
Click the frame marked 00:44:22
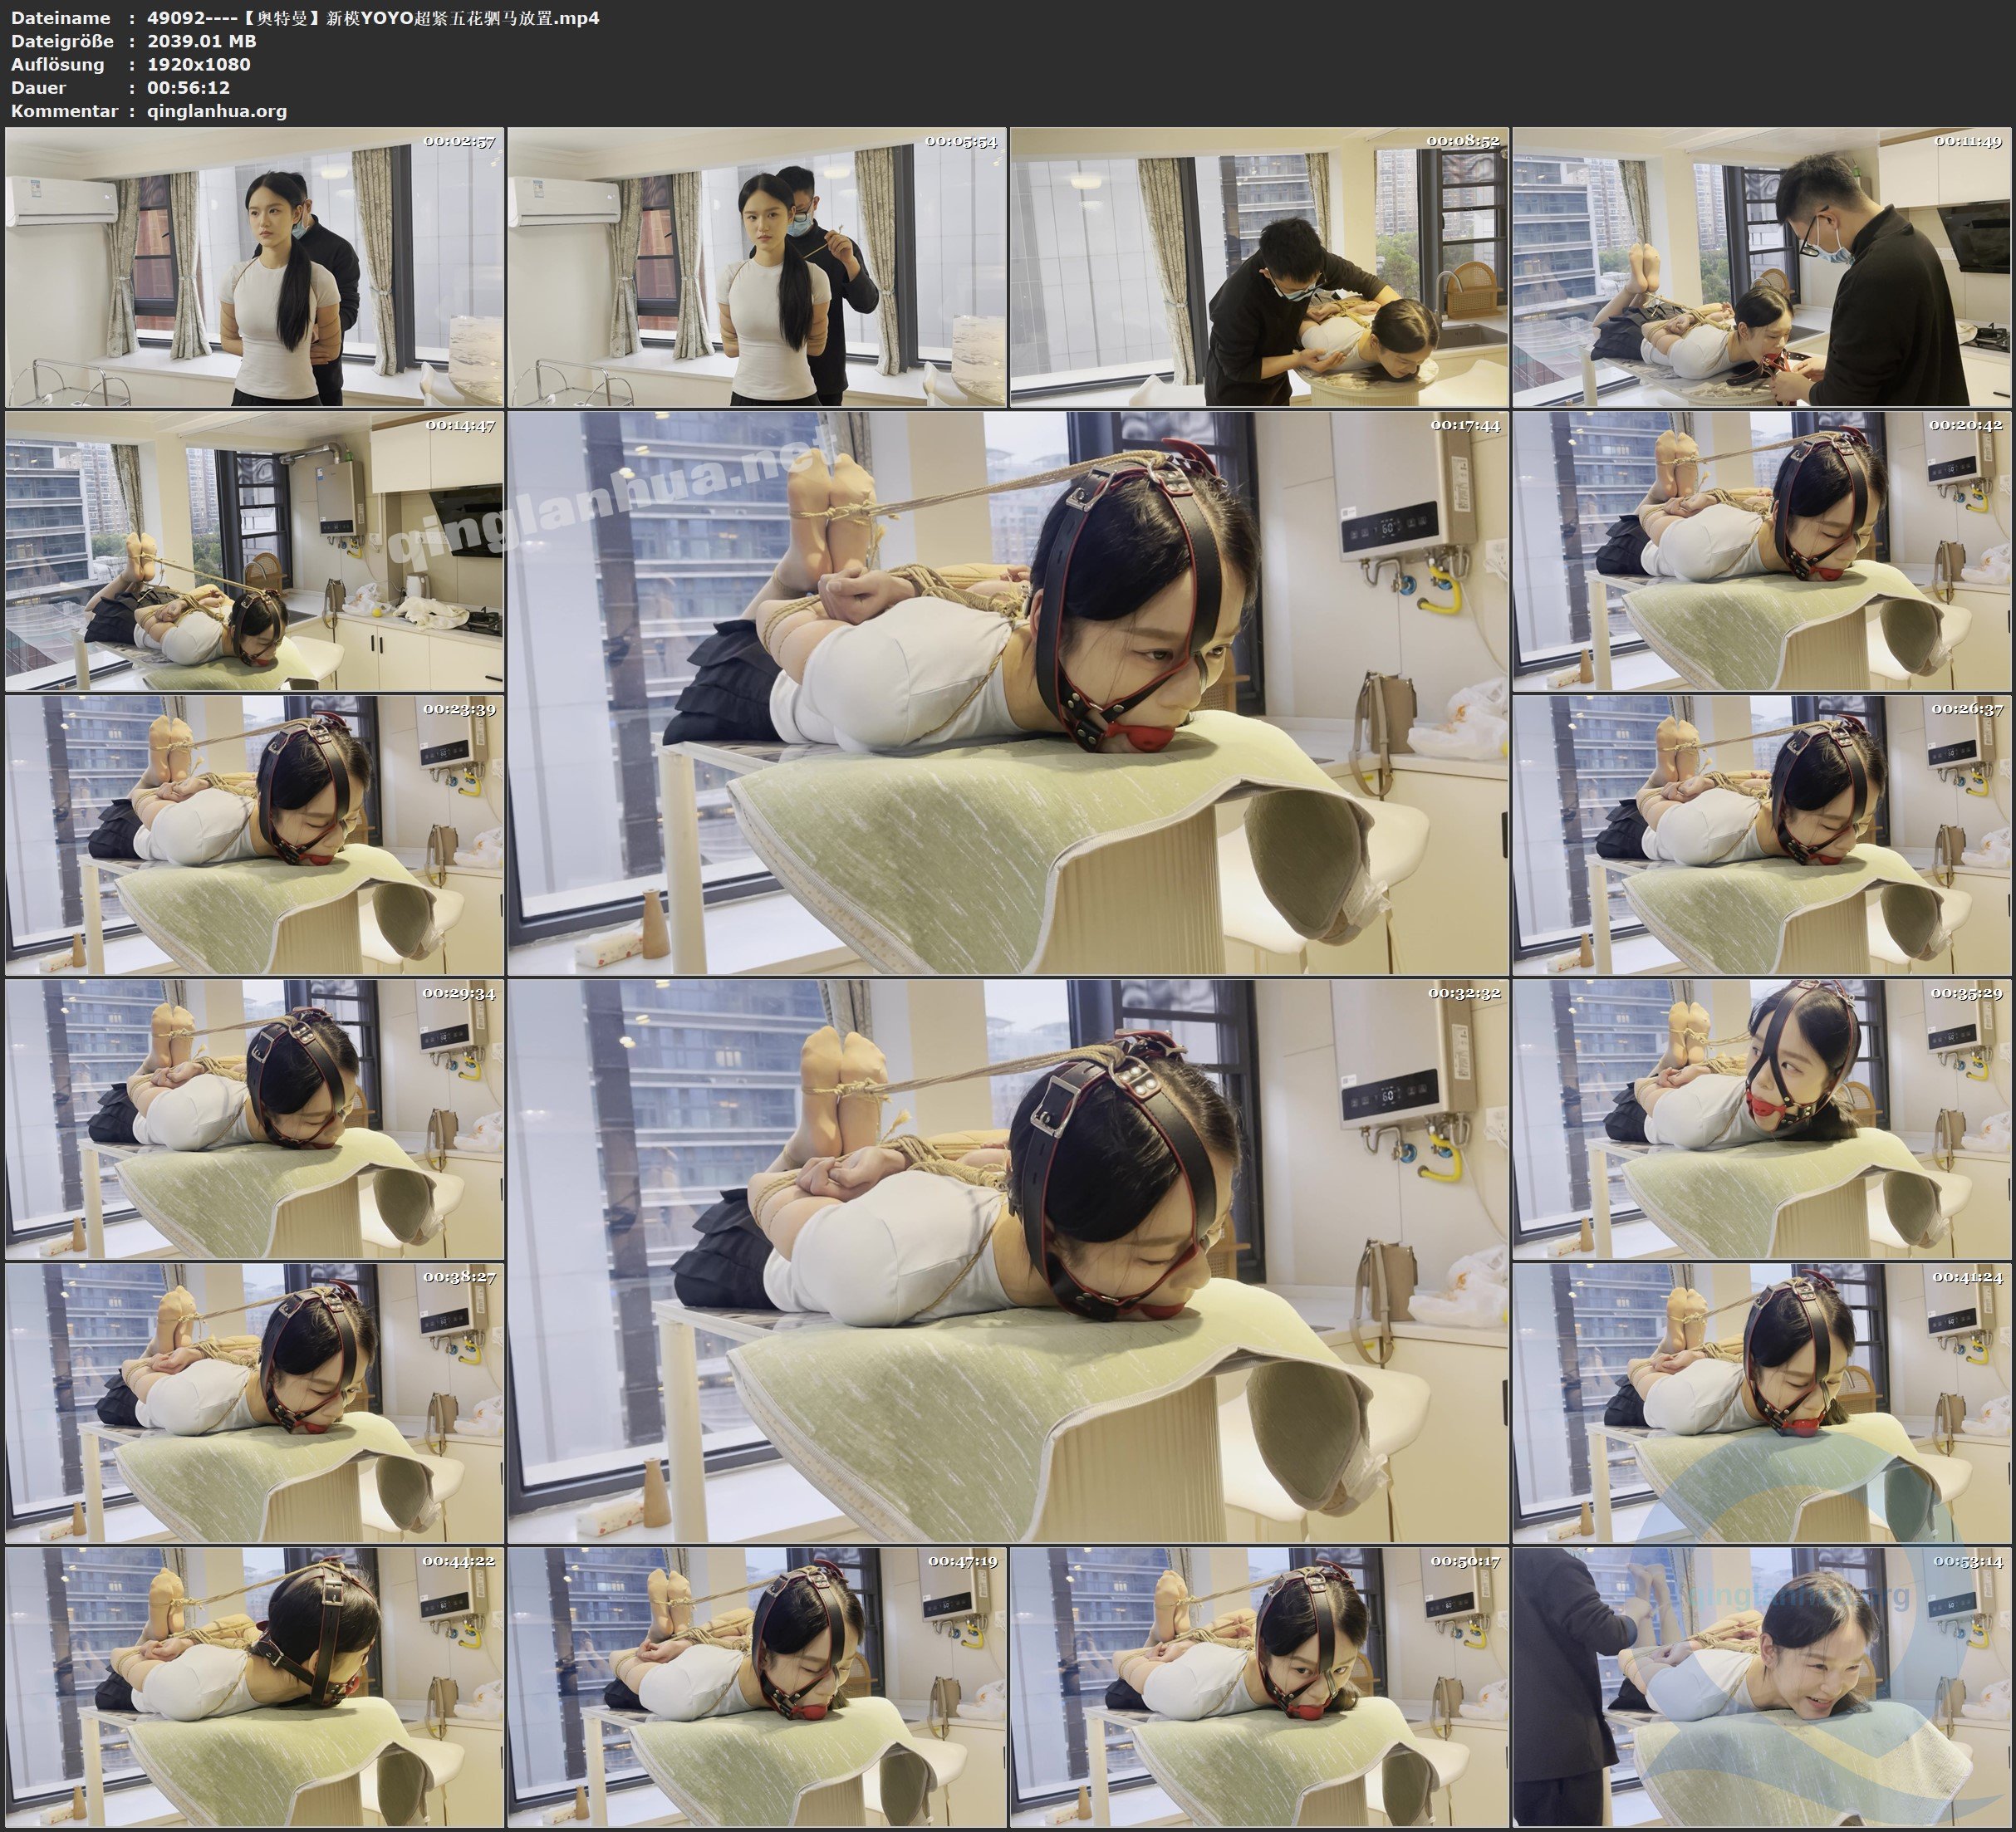254,1687
